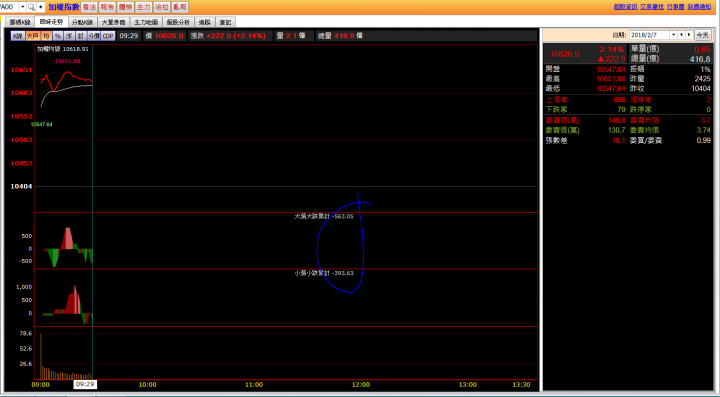Open the symbol code dropdown arrow
Screen dimensions: 720x397
pos(22,7)
